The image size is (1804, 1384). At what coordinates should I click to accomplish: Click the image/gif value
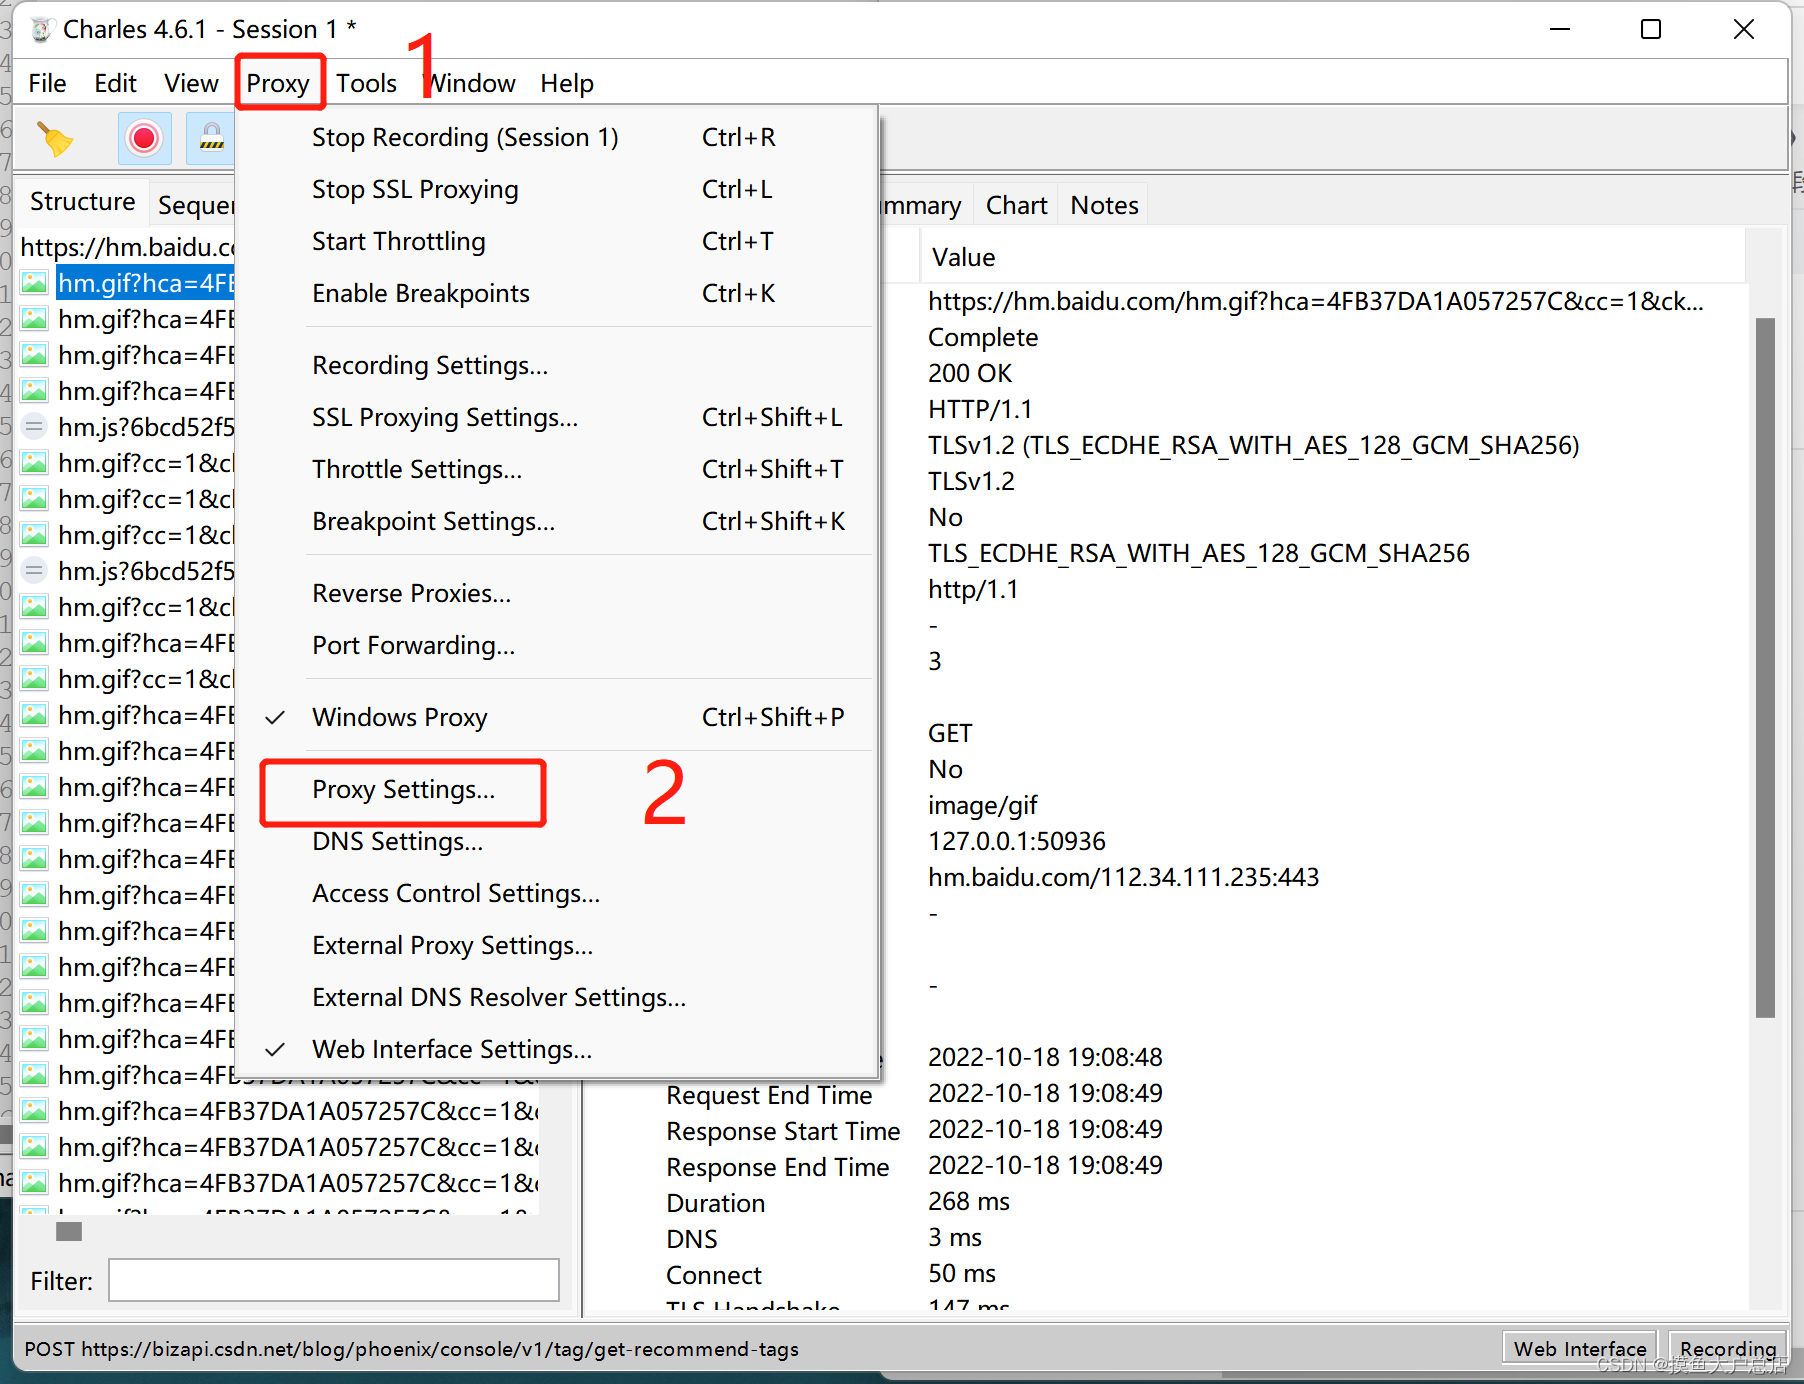(983, 805)
